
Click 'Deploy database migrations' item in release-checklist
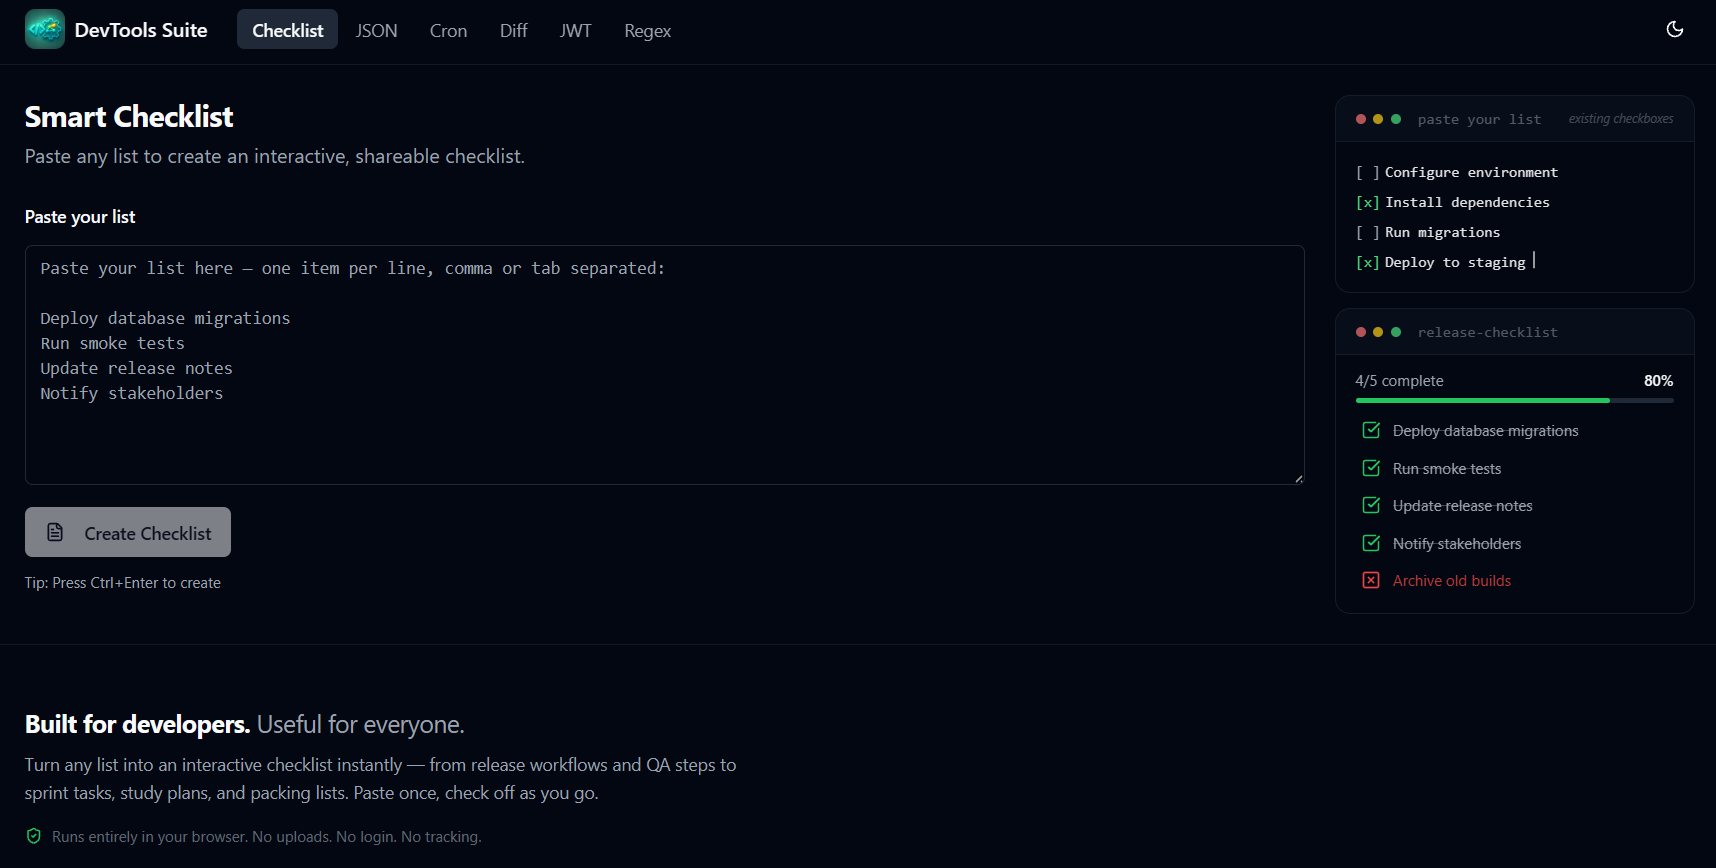(1485, 431)
